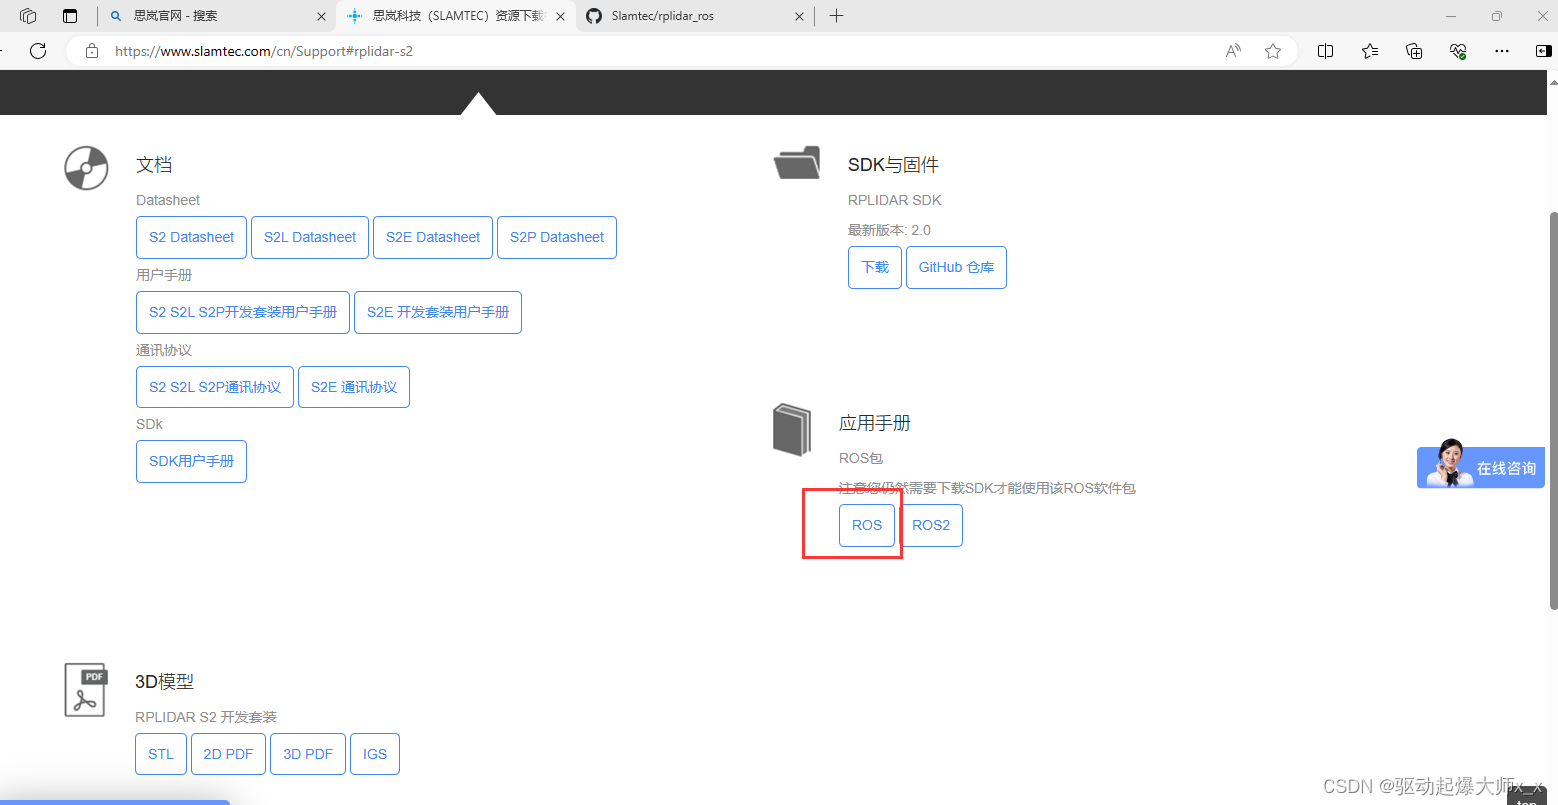
Task: Open the browser essentials heart icon
Action: 1458,51
